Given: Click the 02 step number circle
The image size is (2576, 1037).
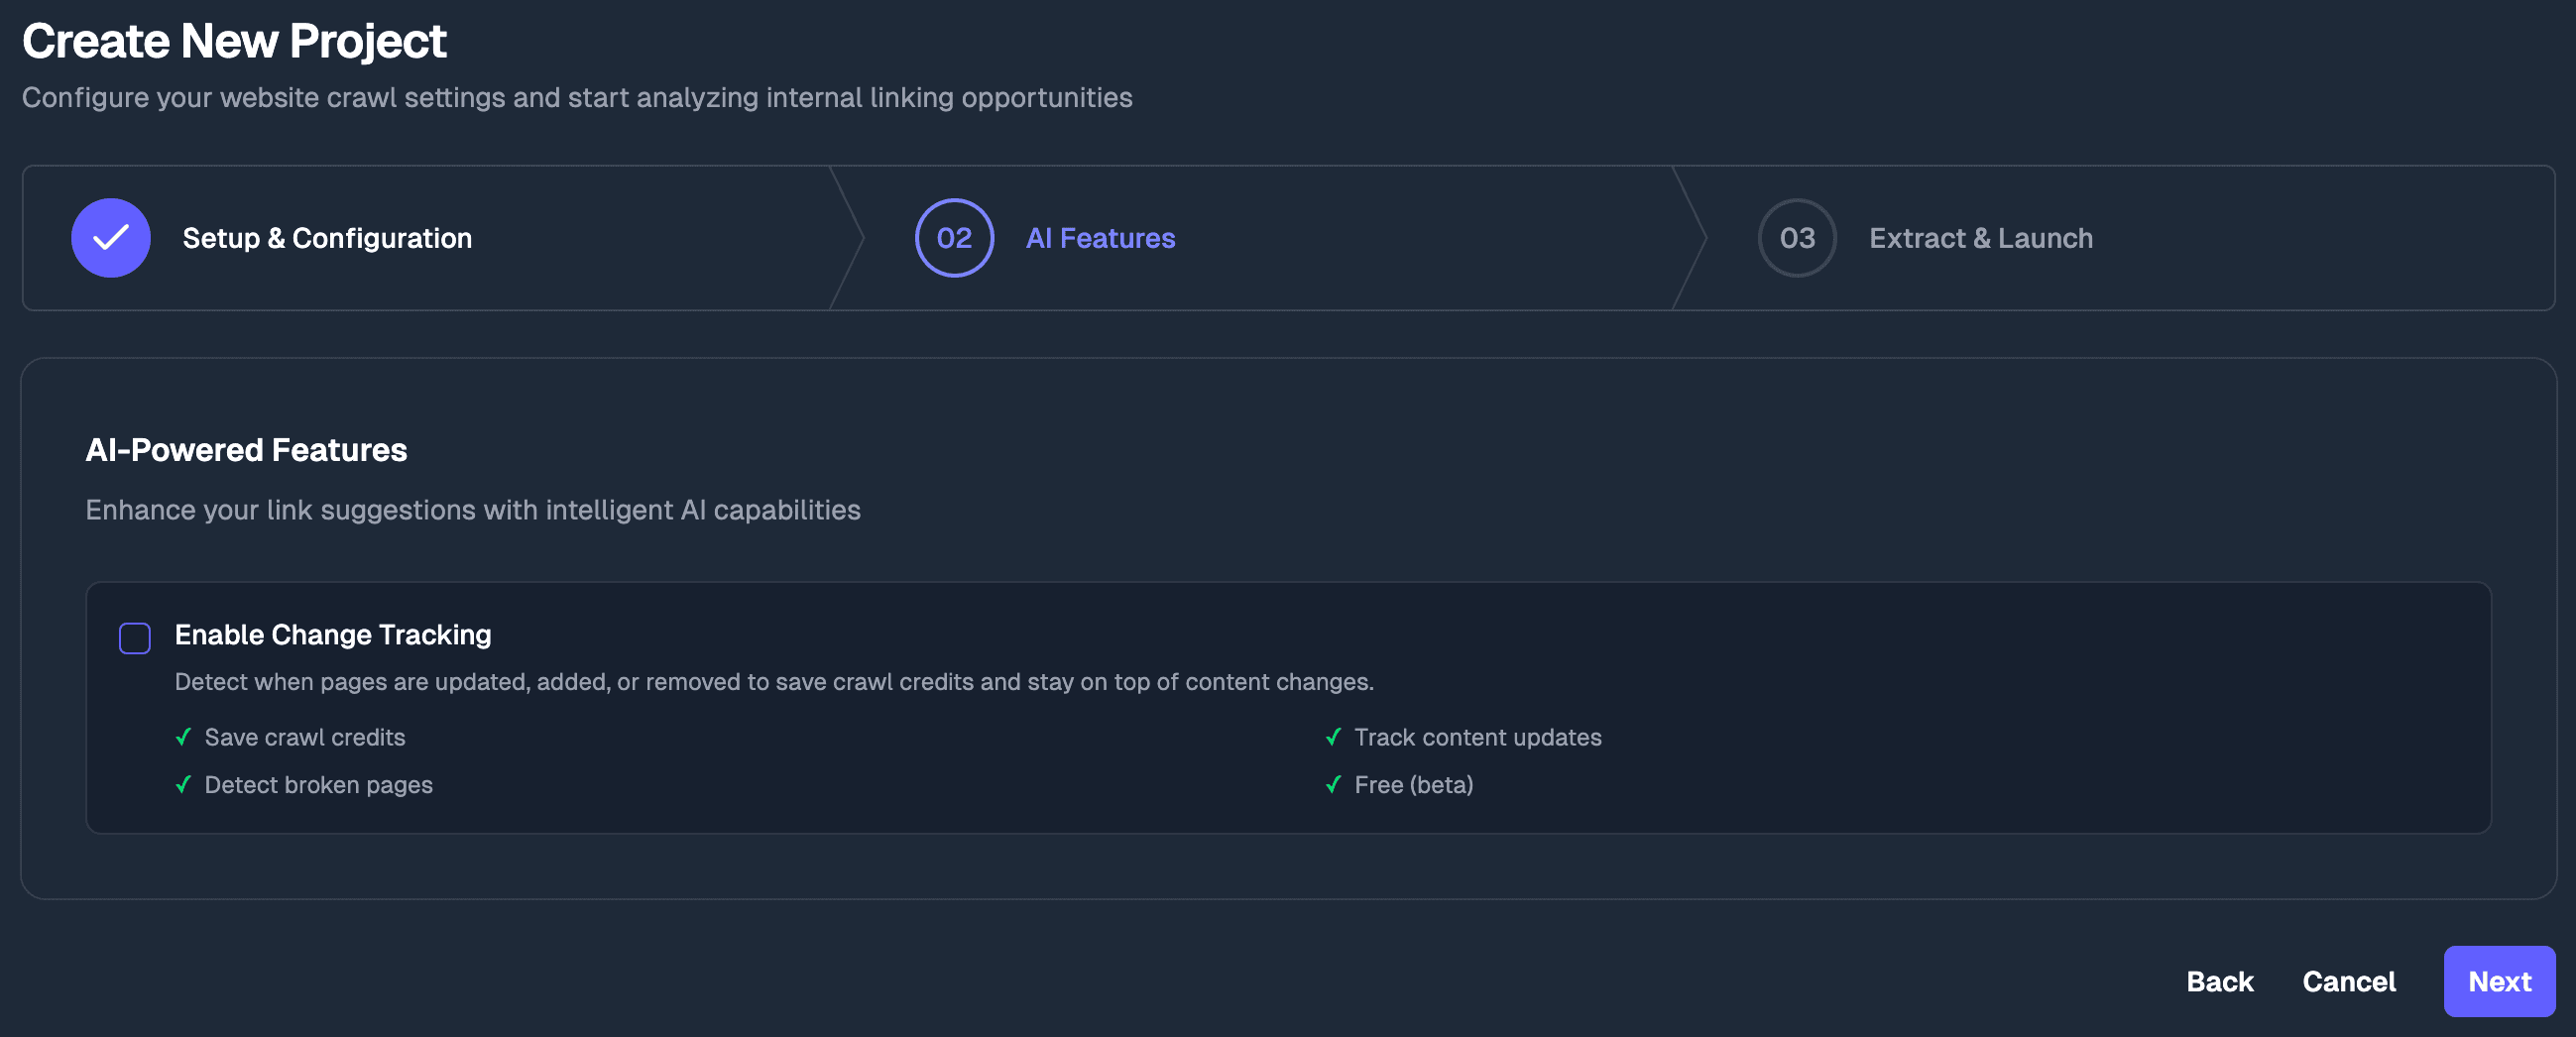Looking at the screenshot, I should pos(954,238).
